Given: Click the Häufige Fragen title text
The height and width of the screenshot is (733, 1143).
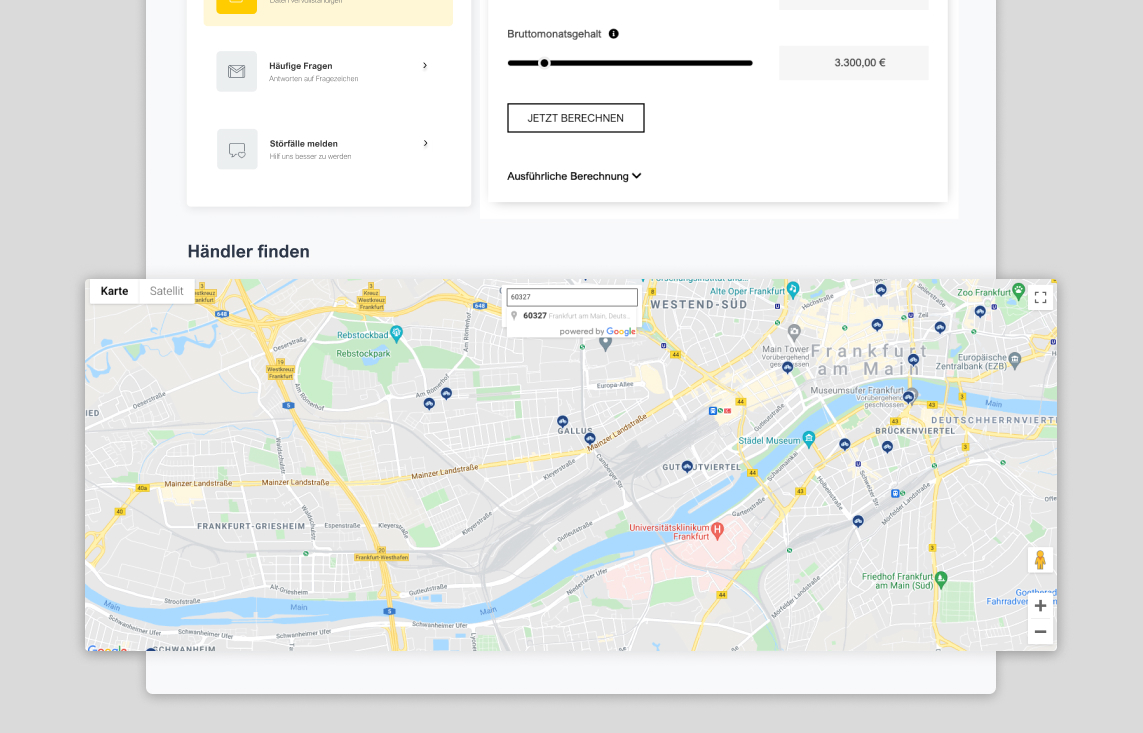Looking at the screenshot, I should tap(300, 66).
